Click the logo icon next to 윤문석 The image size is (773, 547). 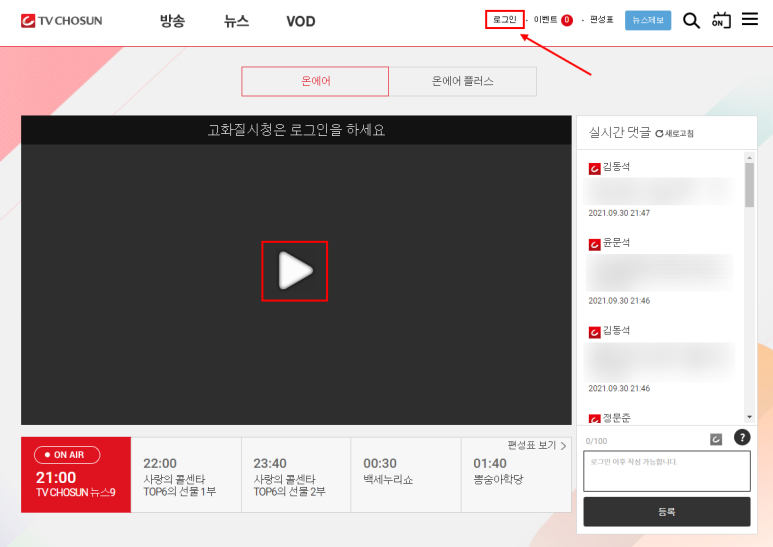click(x=595, y=244)
